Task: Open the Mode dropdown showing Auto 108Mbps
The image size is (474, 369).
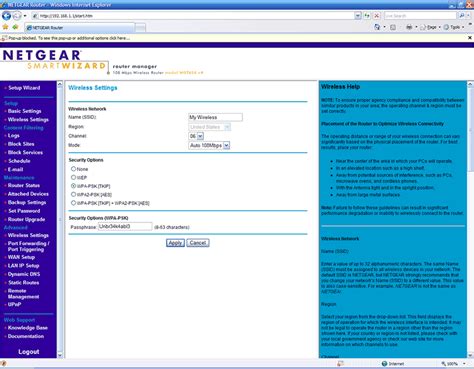Action: [209, 145]
